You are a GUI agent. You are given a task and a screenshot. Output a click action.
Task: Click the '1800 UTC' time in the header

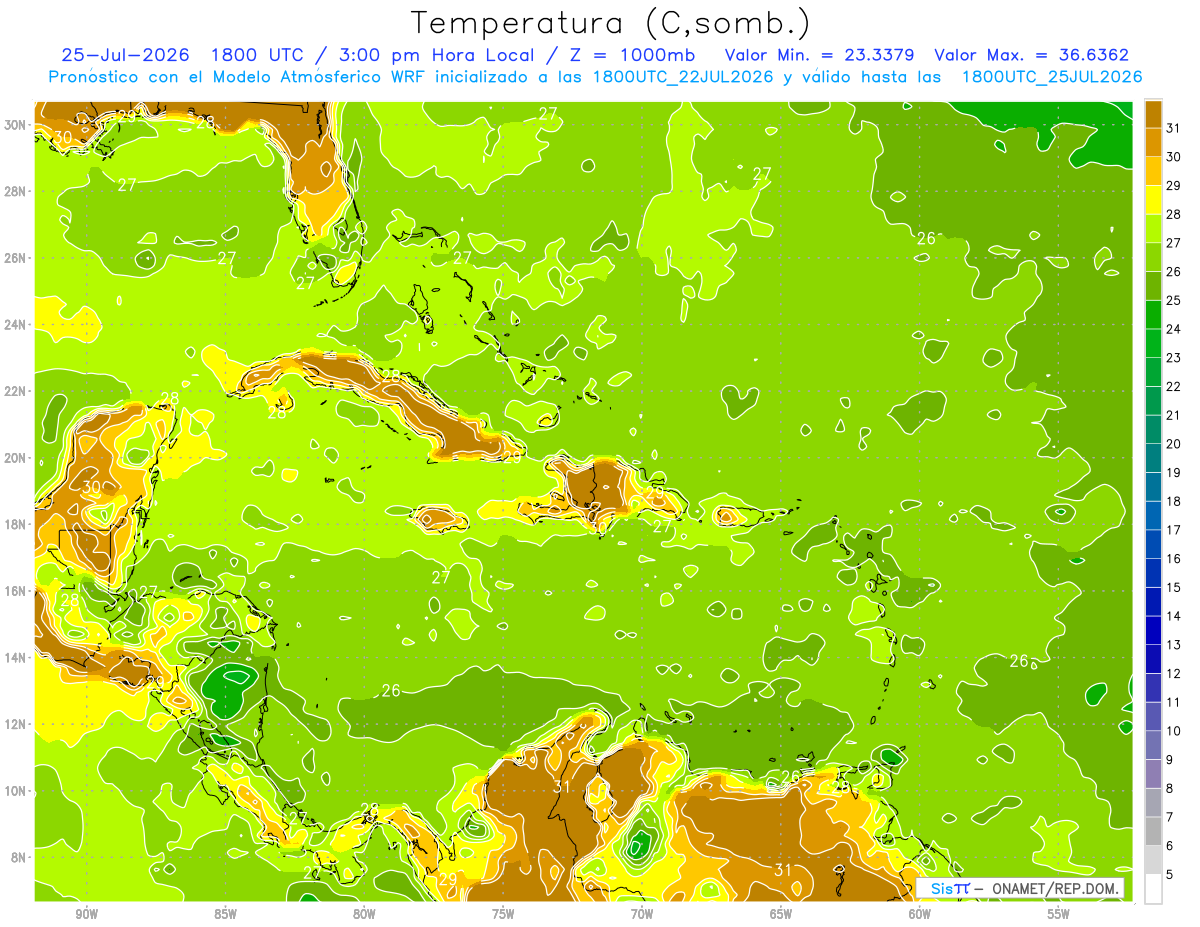(x=258, y=54)
